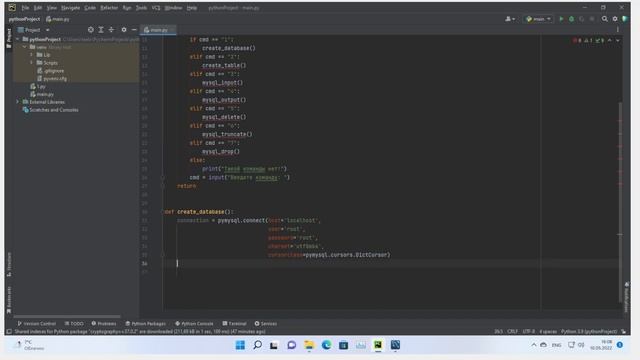Image resolution: width=640 pixels, height=360 pixels.
Task: Open the main run configuration dropdown
Action: [539, 19]
